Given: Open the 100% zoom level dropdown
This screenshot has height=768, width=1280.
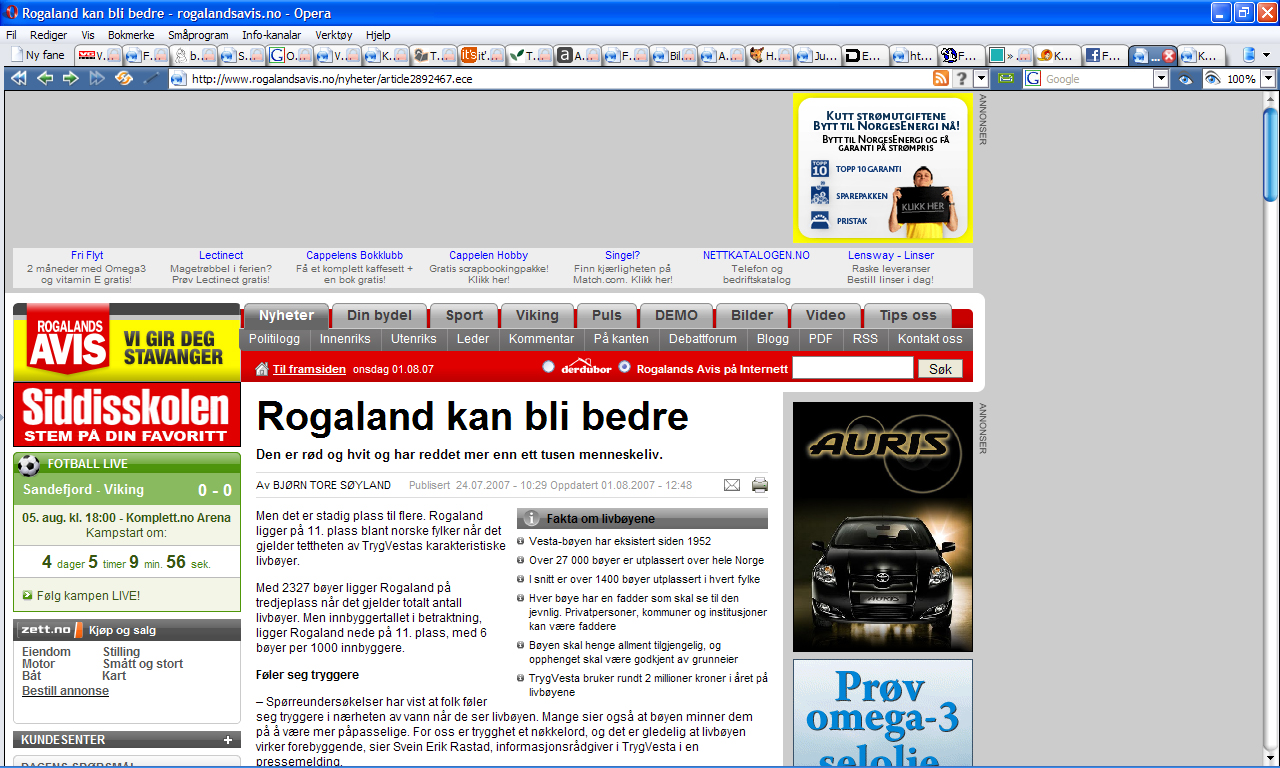Looking at the screenshot, I should [x=1268, y=79].
